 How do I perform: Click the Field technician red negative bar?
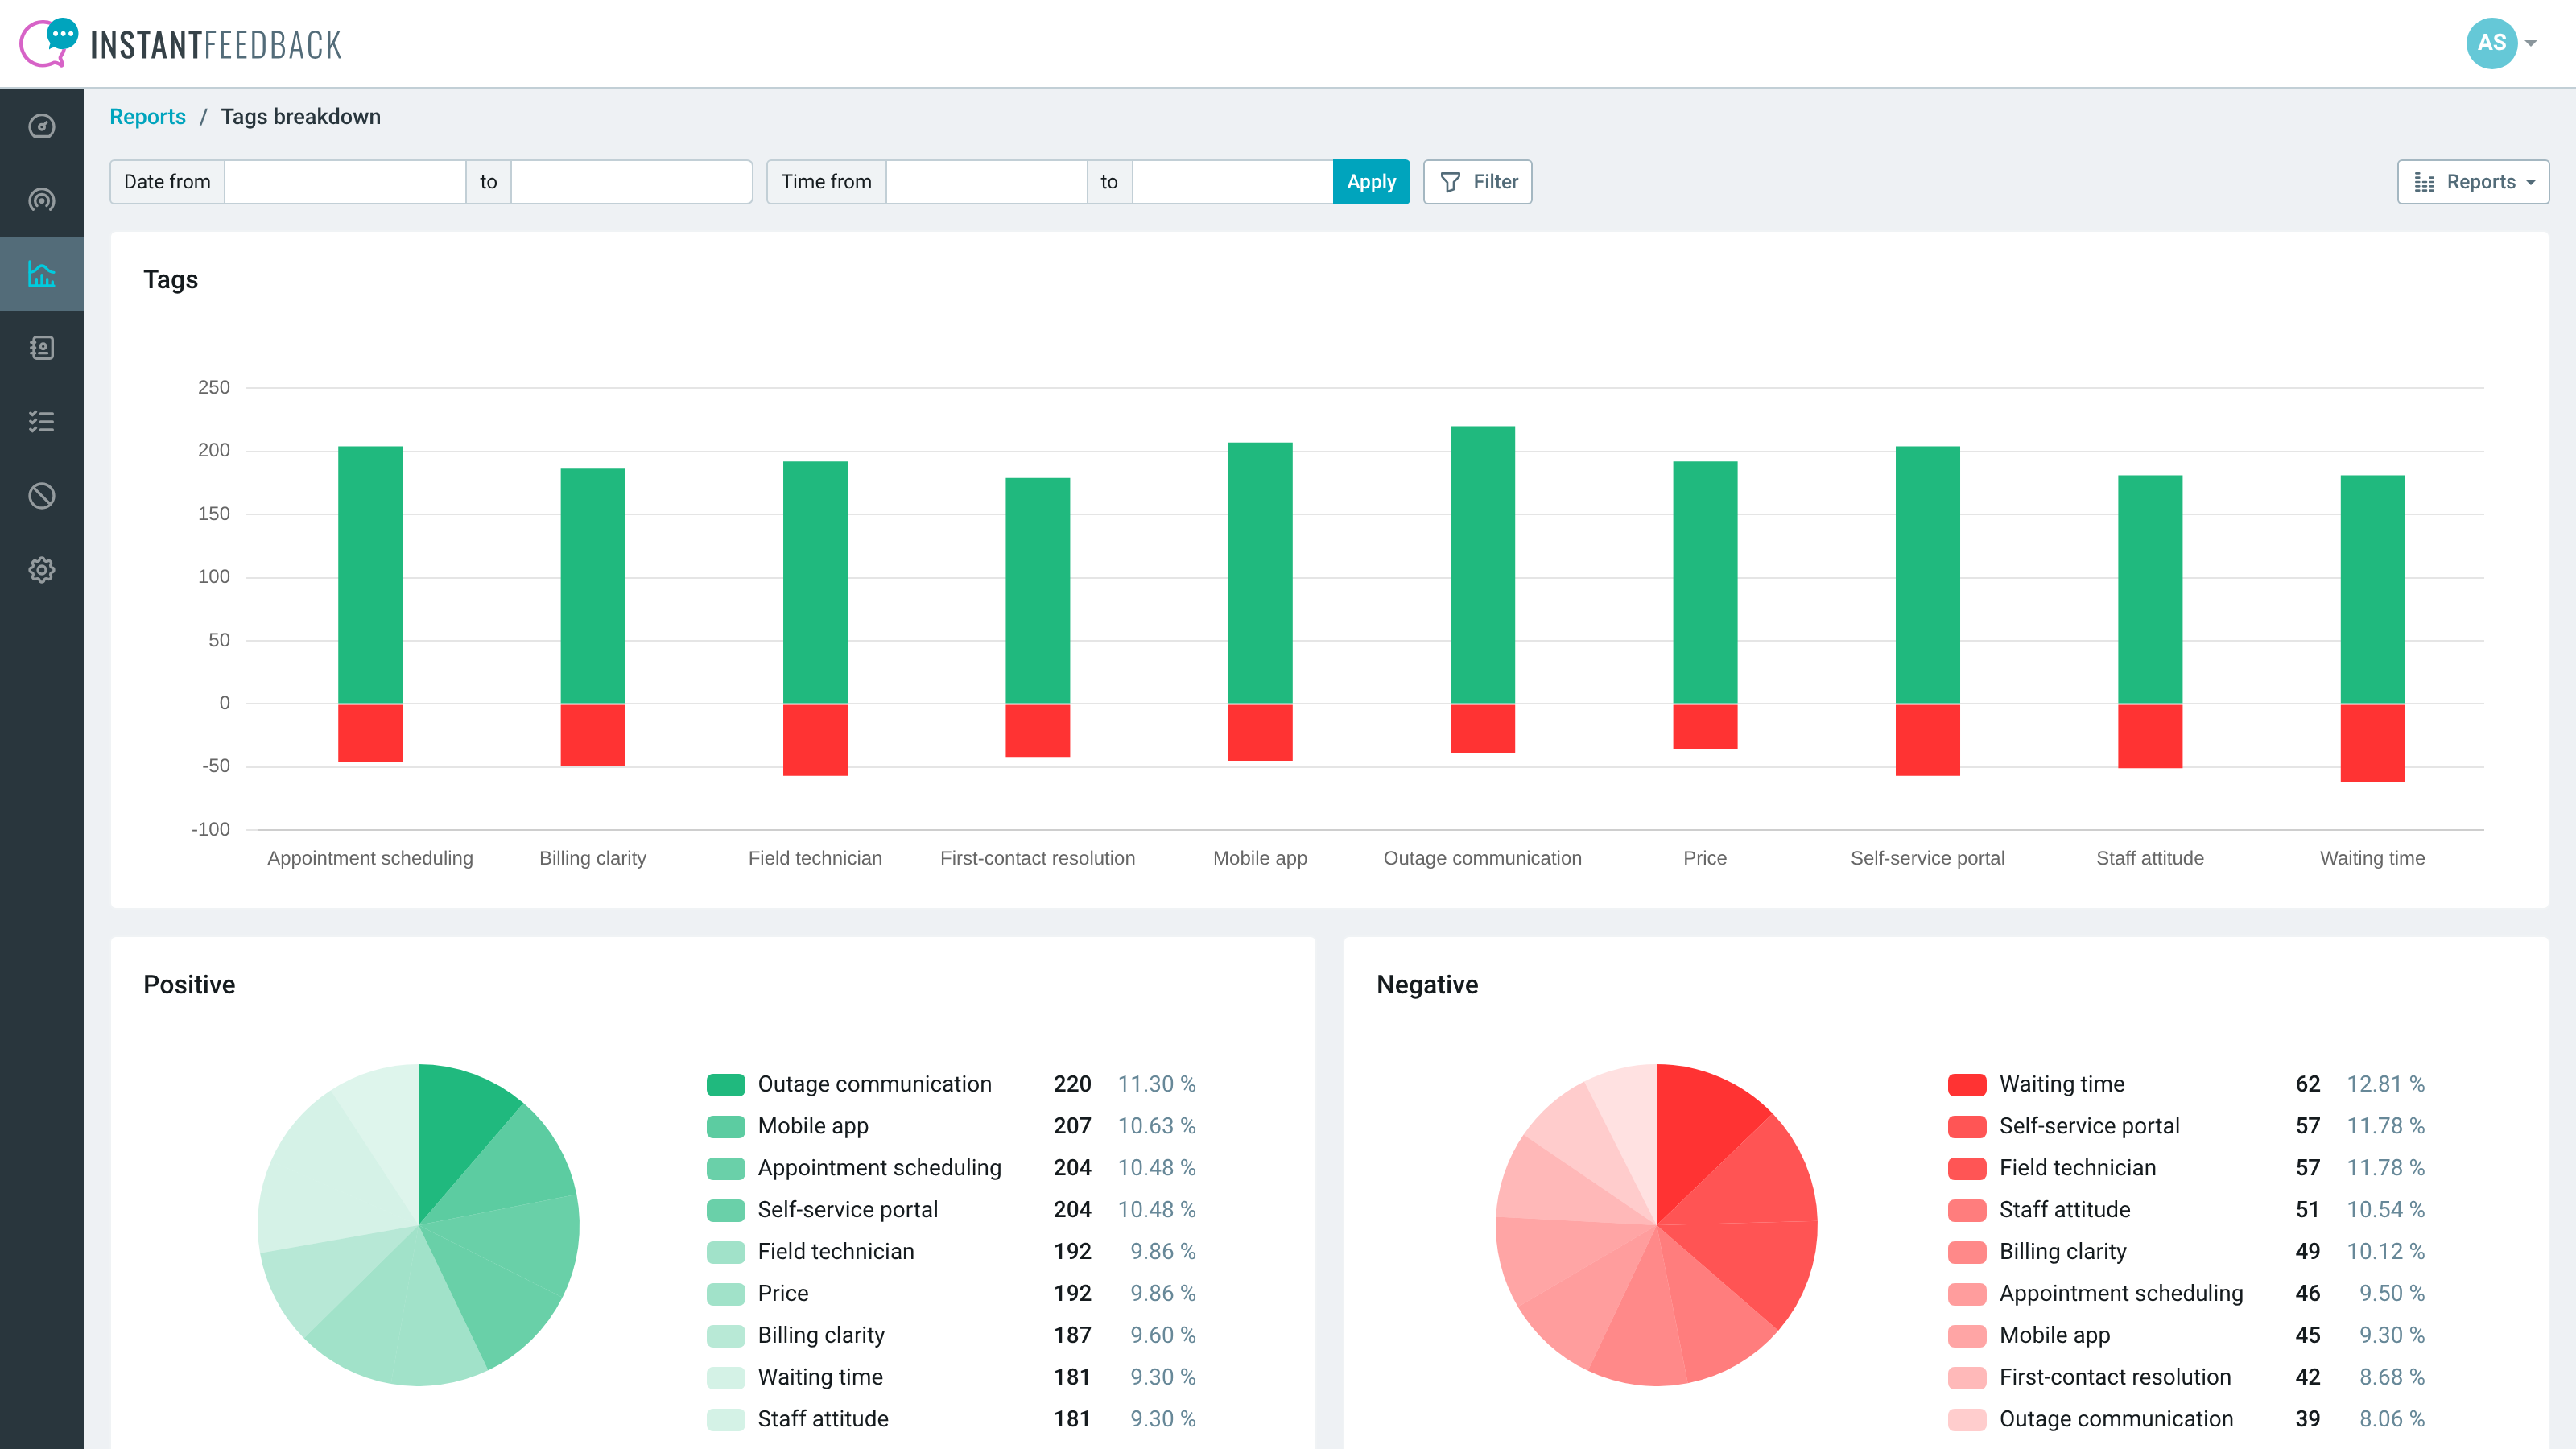(815, 740)
